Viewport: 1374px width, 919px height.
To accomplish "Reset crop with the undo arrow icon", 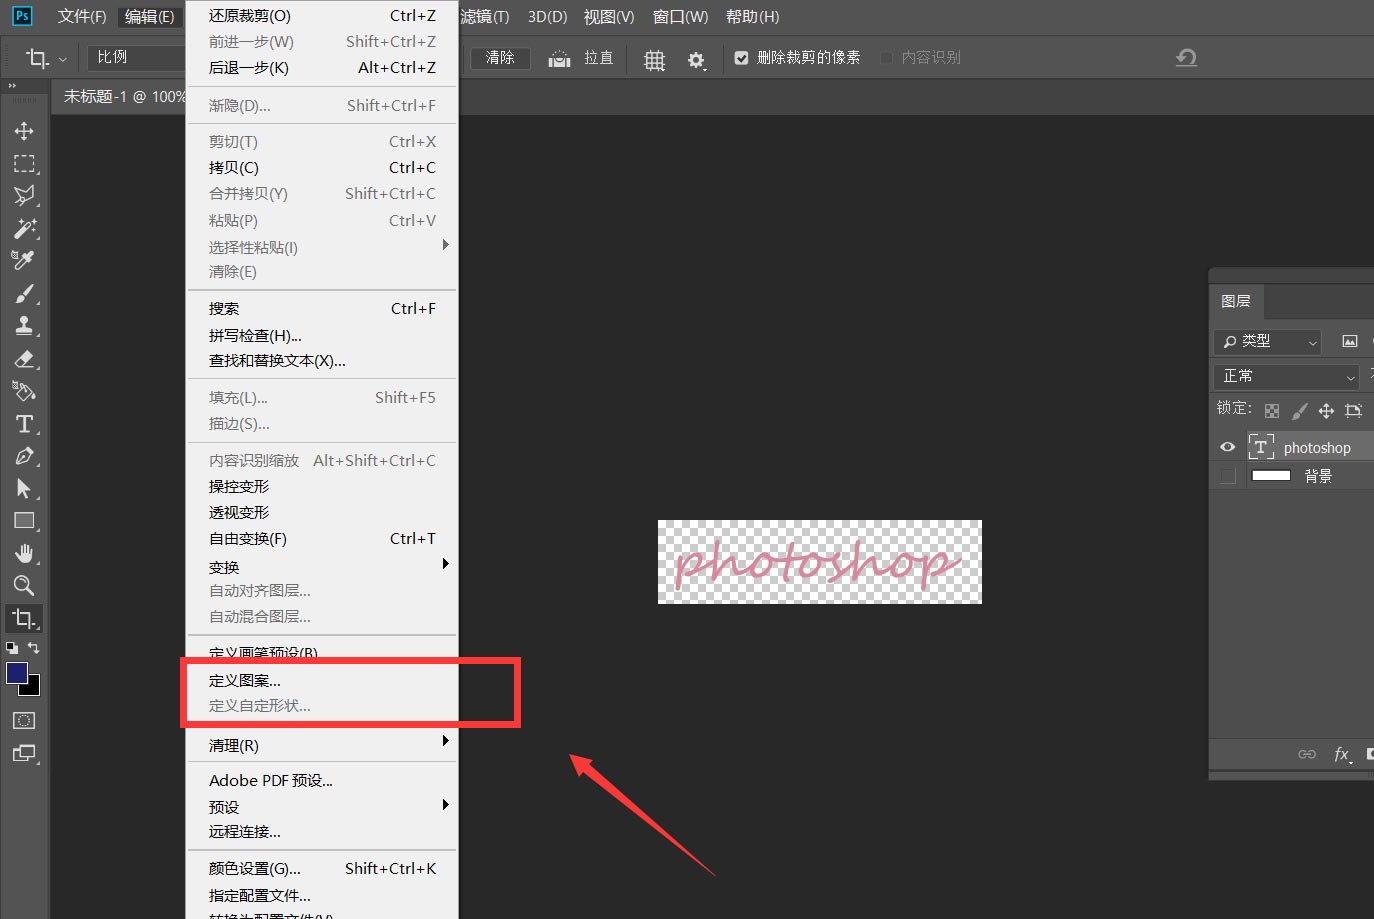I will [1186, 58].
